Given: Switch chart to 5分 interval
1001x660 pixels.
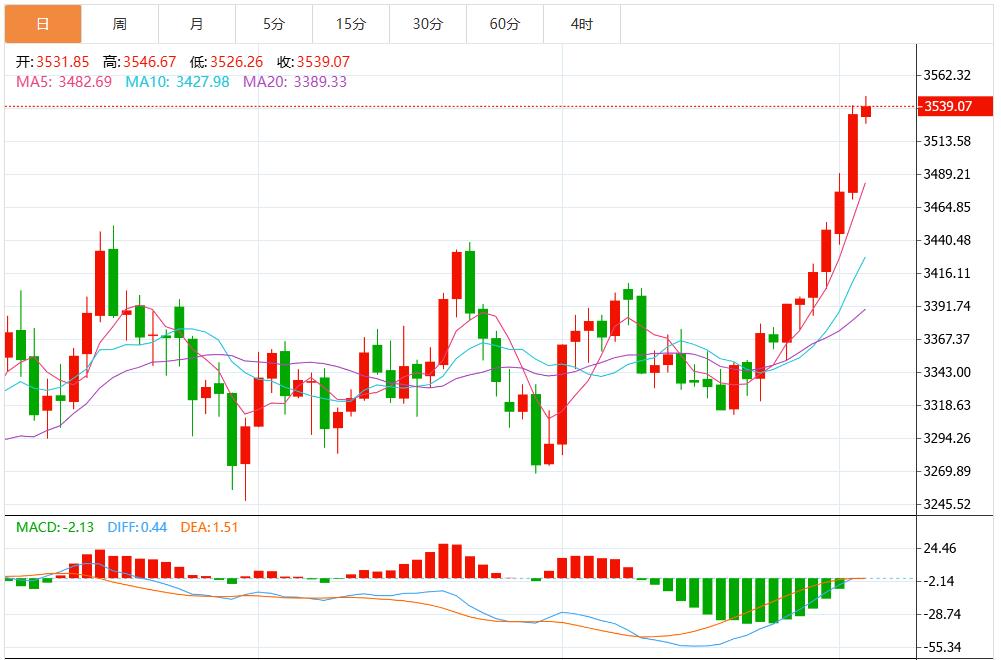Looking at the screenshot, I should [x=273, y=24].
